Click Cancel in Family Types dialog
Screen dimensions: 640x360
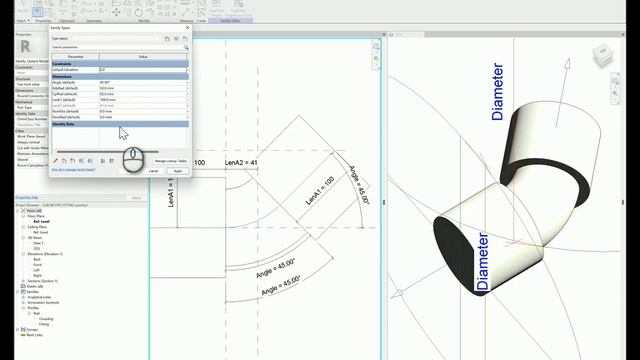pos(153,171)
